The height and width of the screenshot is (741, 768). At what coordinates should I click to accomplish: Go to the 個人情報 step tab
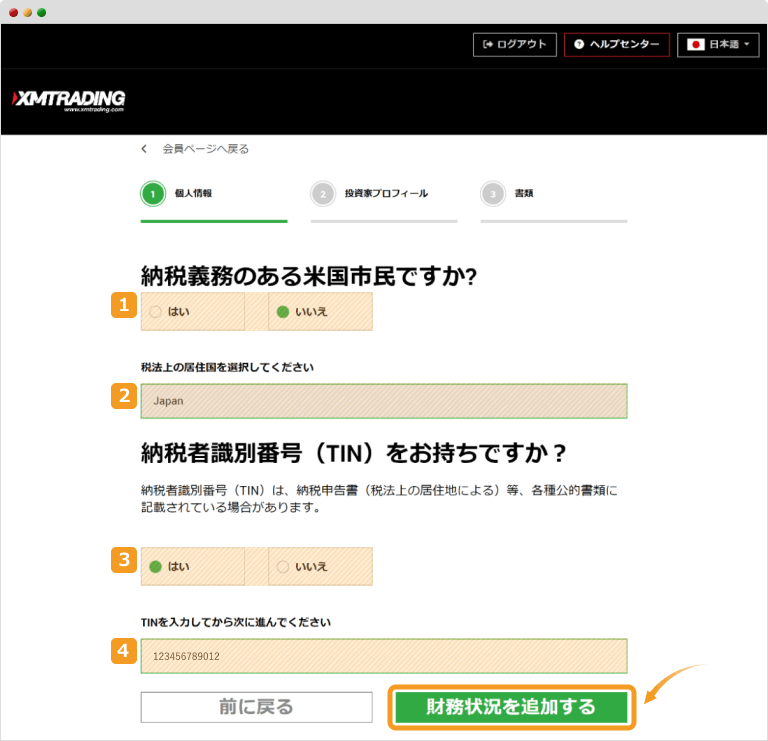point(214,201)
